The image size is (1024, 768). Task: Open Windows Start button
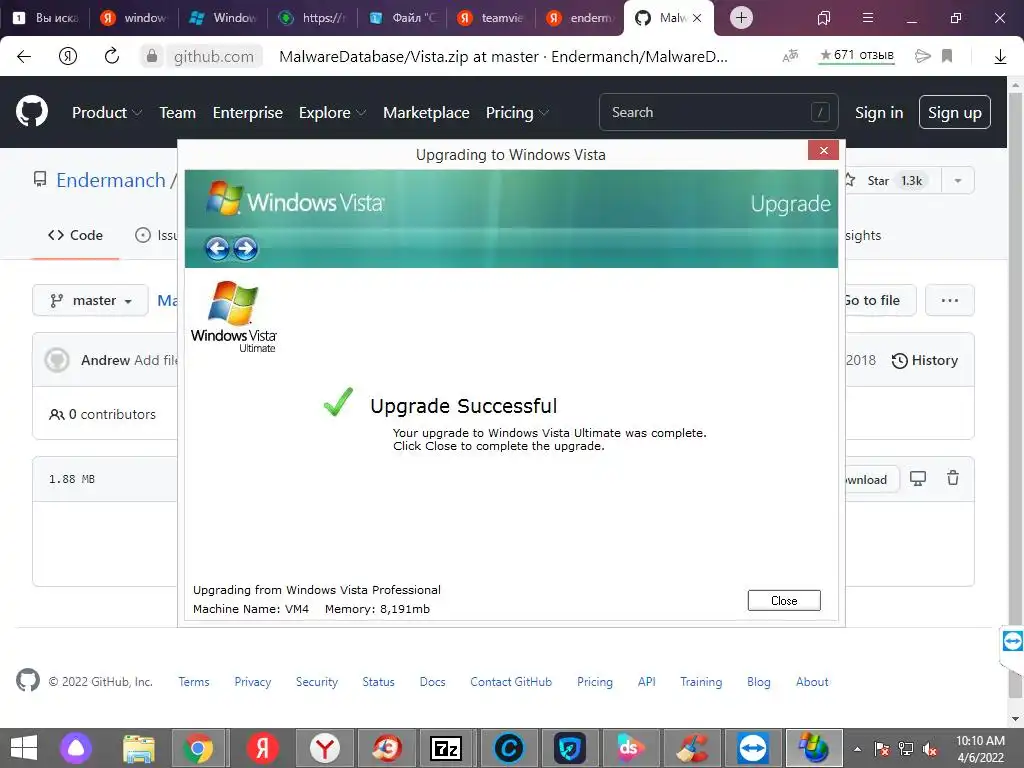(24, 748)
